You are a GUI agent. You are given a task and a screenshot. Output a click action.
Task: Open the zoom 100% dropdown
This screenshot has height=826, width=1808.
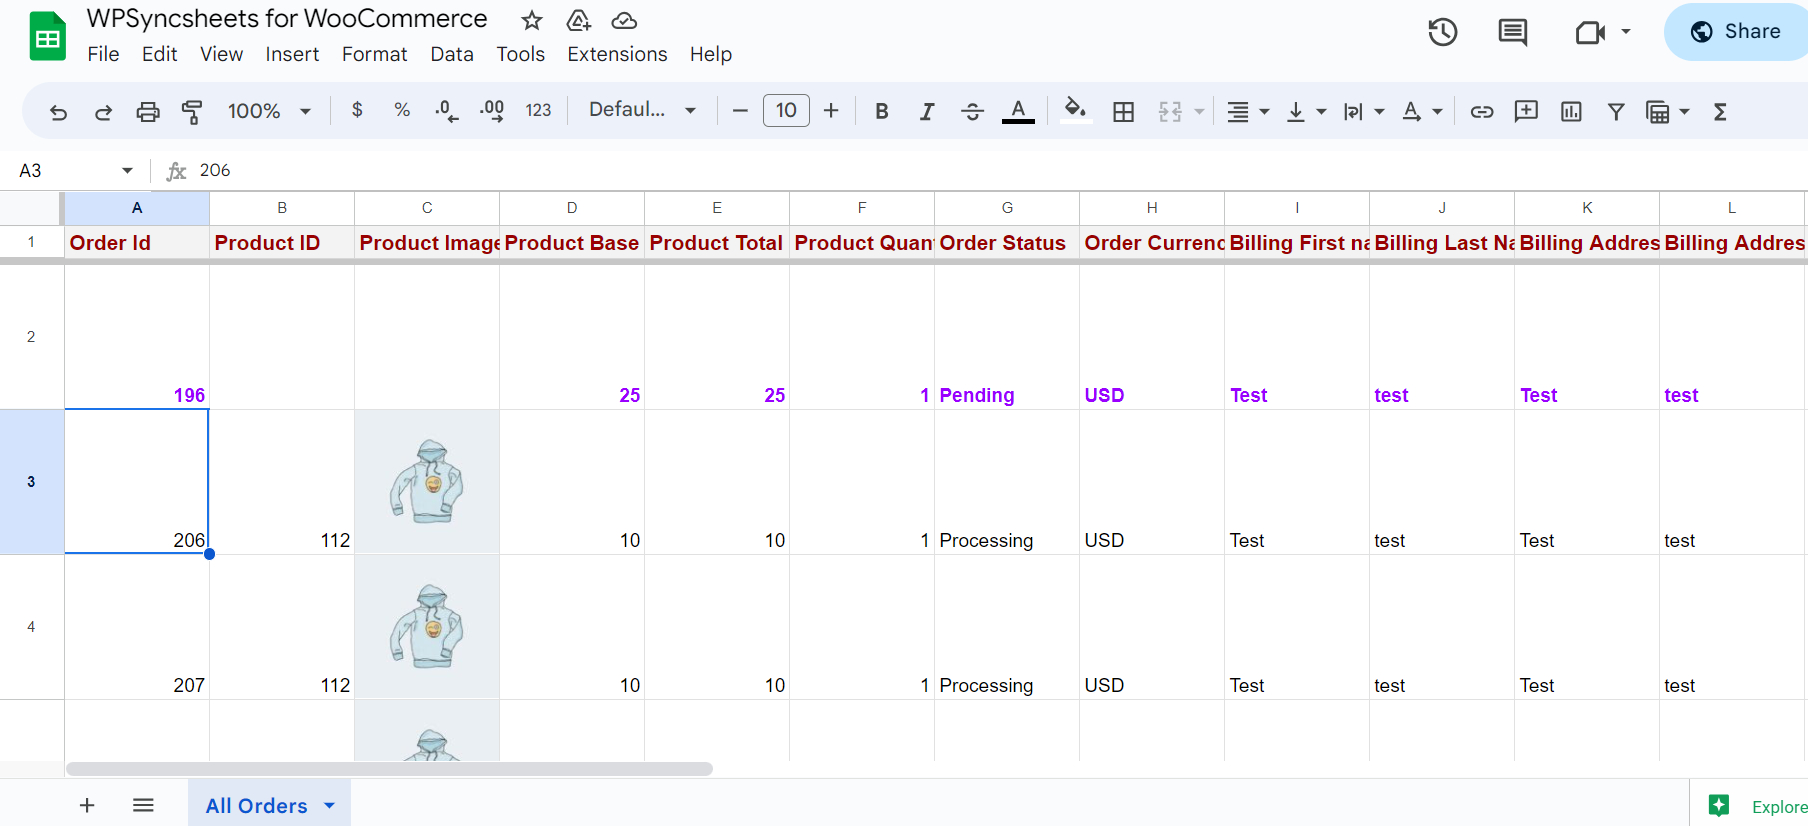[x=269, y=111]
